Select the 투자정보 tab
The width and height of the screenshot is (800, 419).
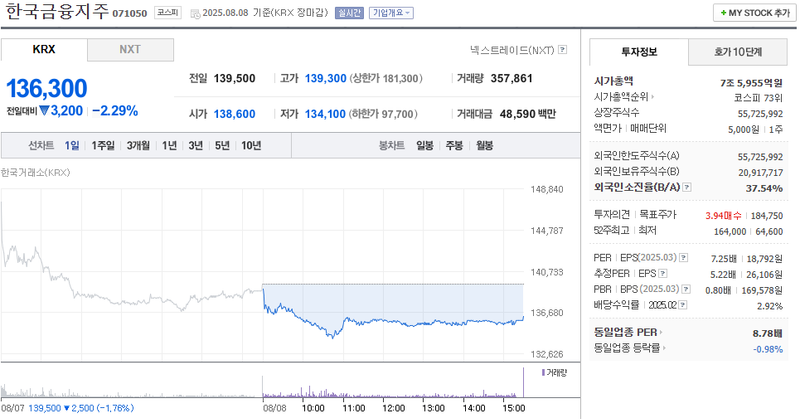(x=639, y=52)
